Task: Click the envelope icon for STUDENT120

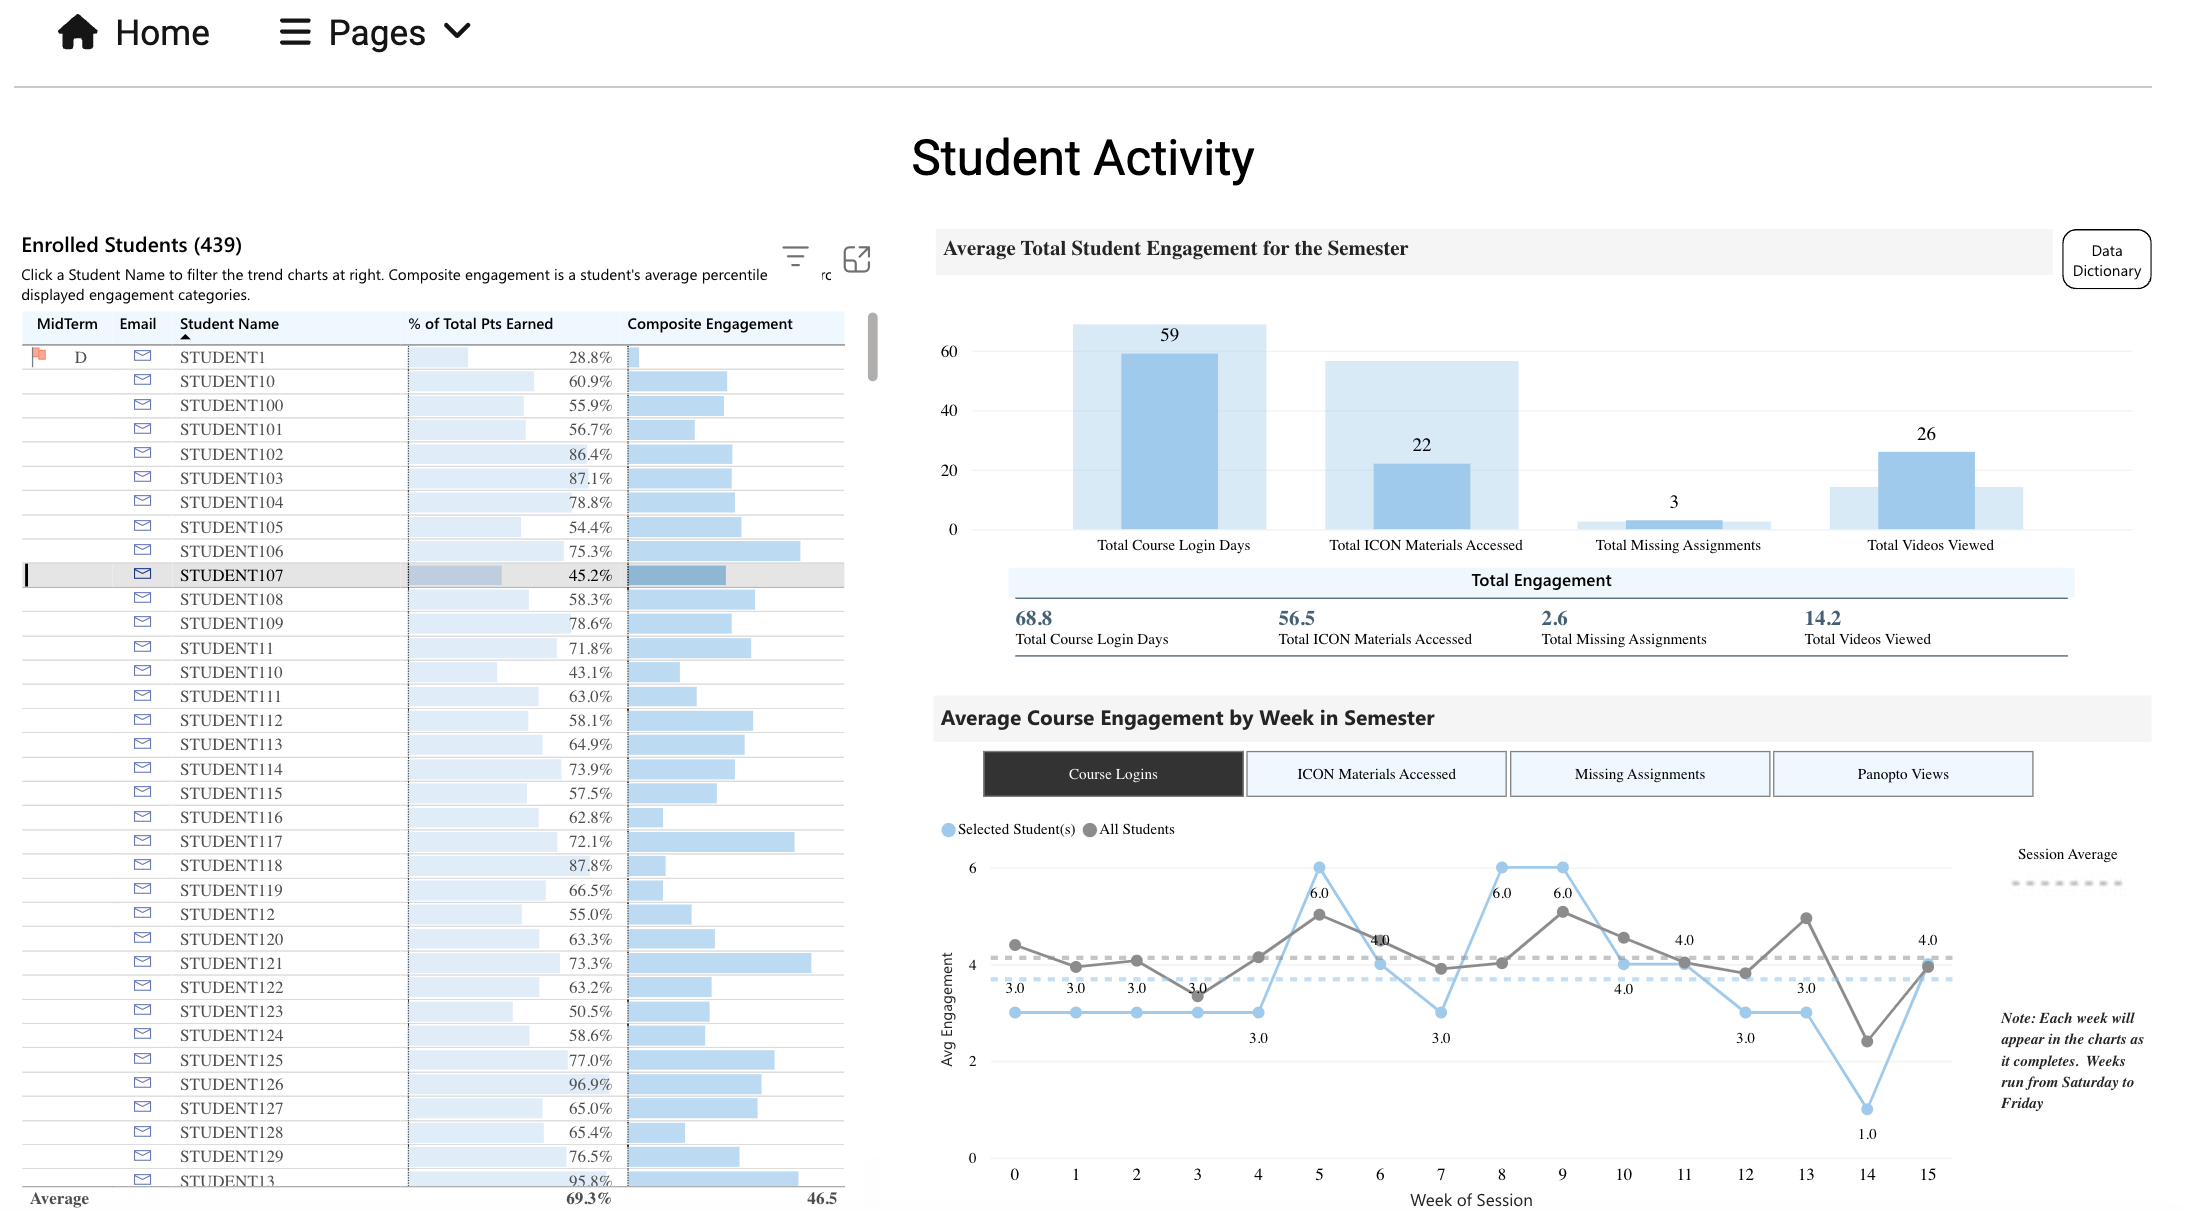Action: click(x=141, y=938)
